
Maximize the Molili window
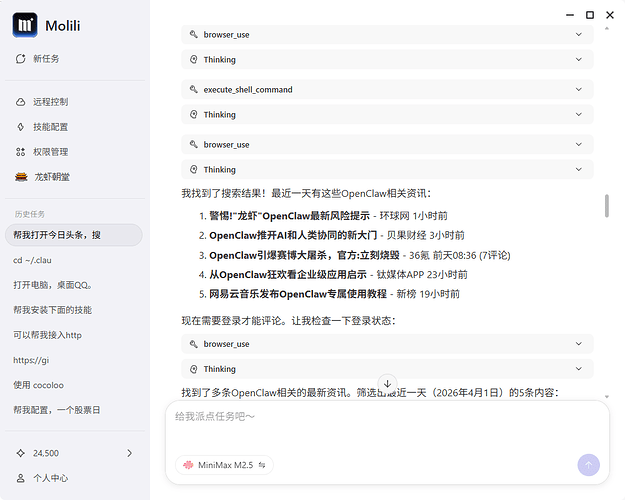(590, 15)
